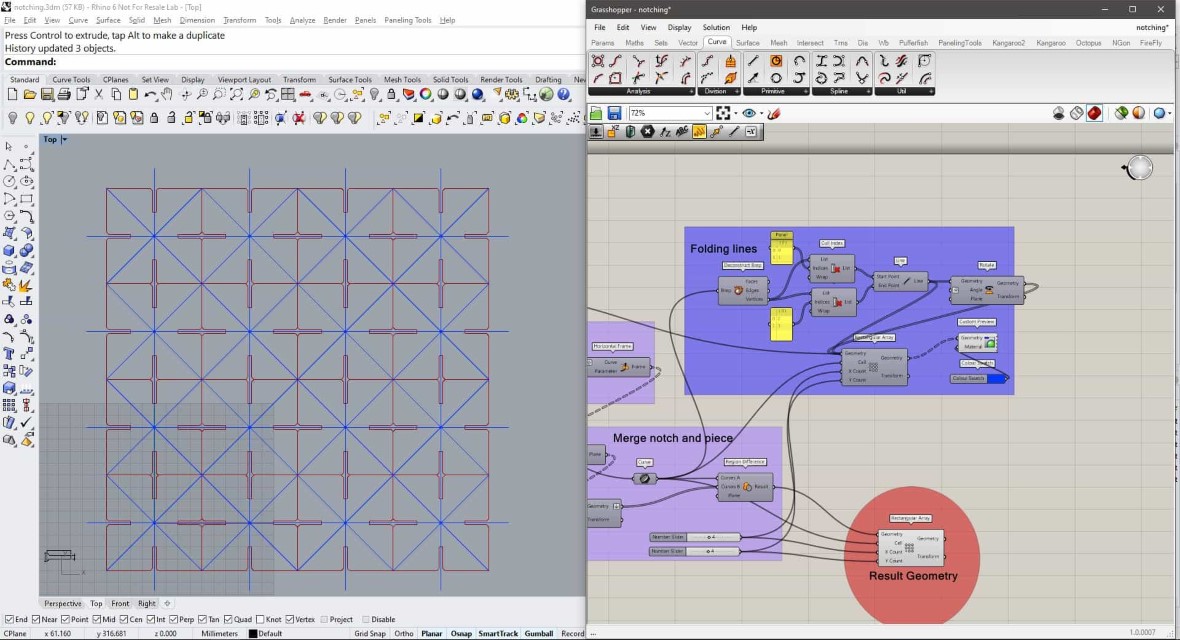1180x640 pixels.
Task: Toggle the Cen osnap checkbox
Action: tap(123, 620)
